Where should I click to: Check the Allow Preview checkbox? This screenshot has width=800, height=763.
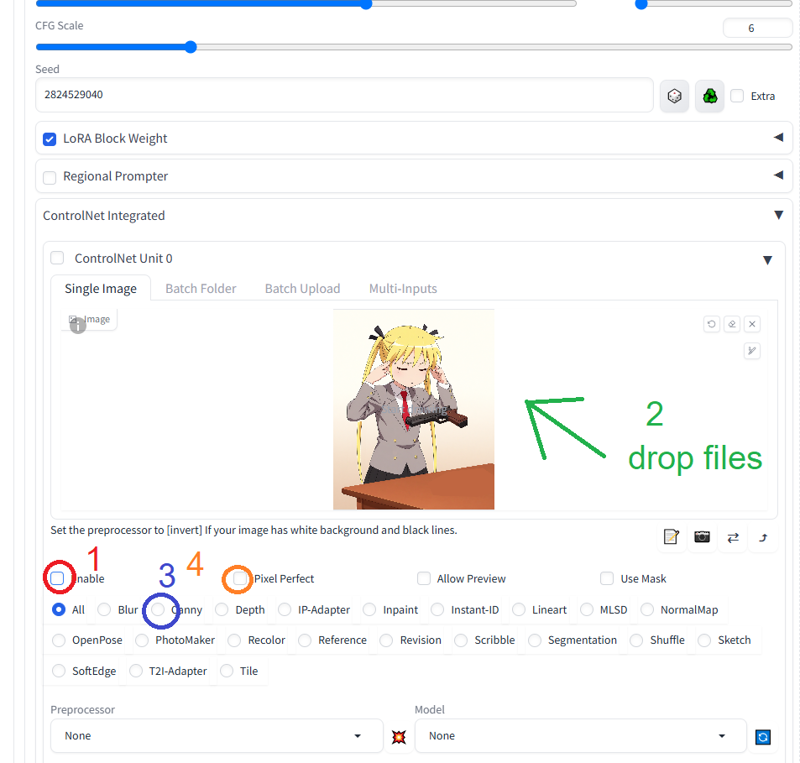click(423, 578)
